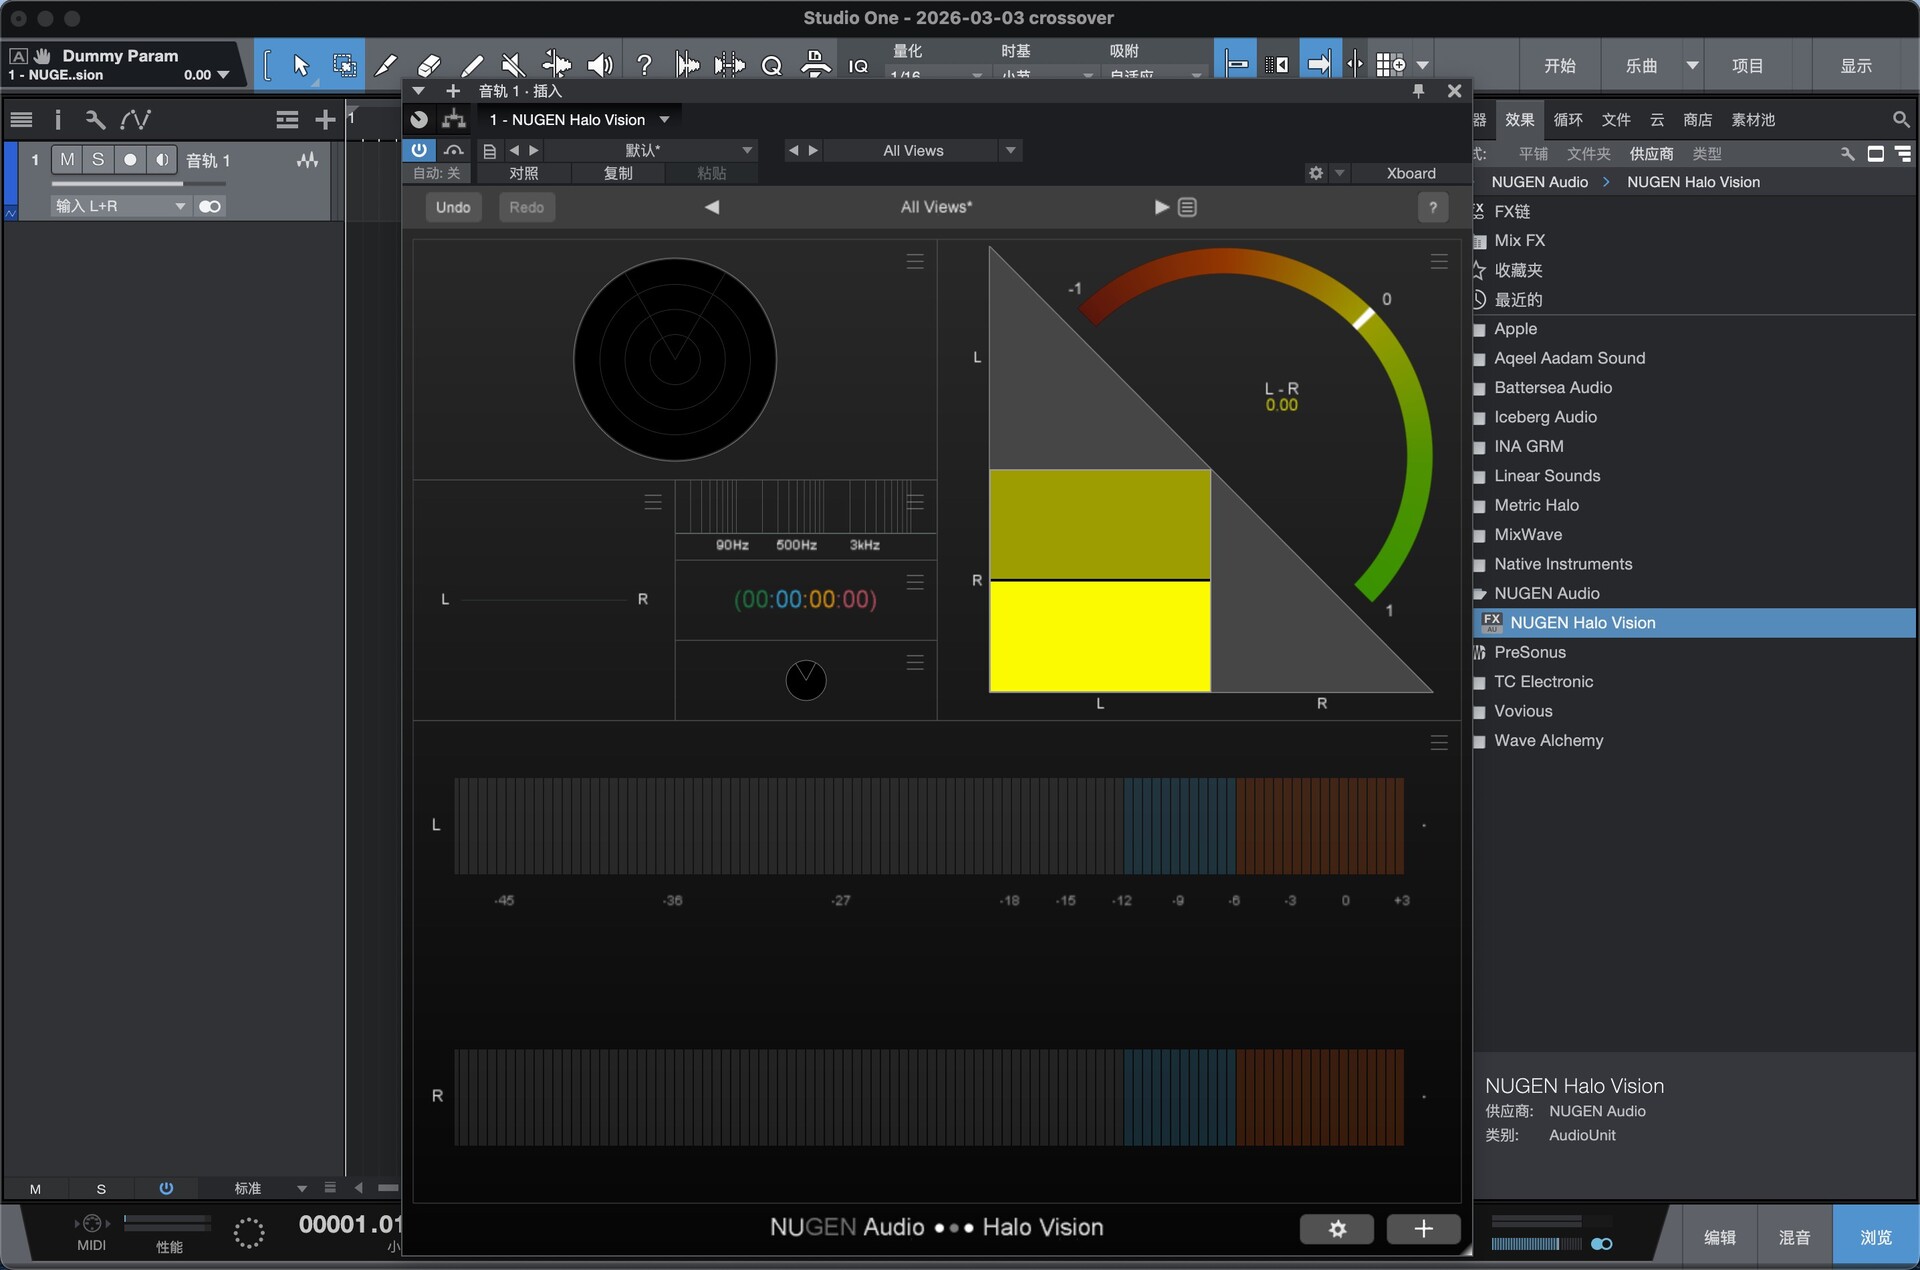The width and height of the screenshot is (1920, 1270).
Task: Switch to the 文件 browser tab
Action: (x=1615, y=120)
